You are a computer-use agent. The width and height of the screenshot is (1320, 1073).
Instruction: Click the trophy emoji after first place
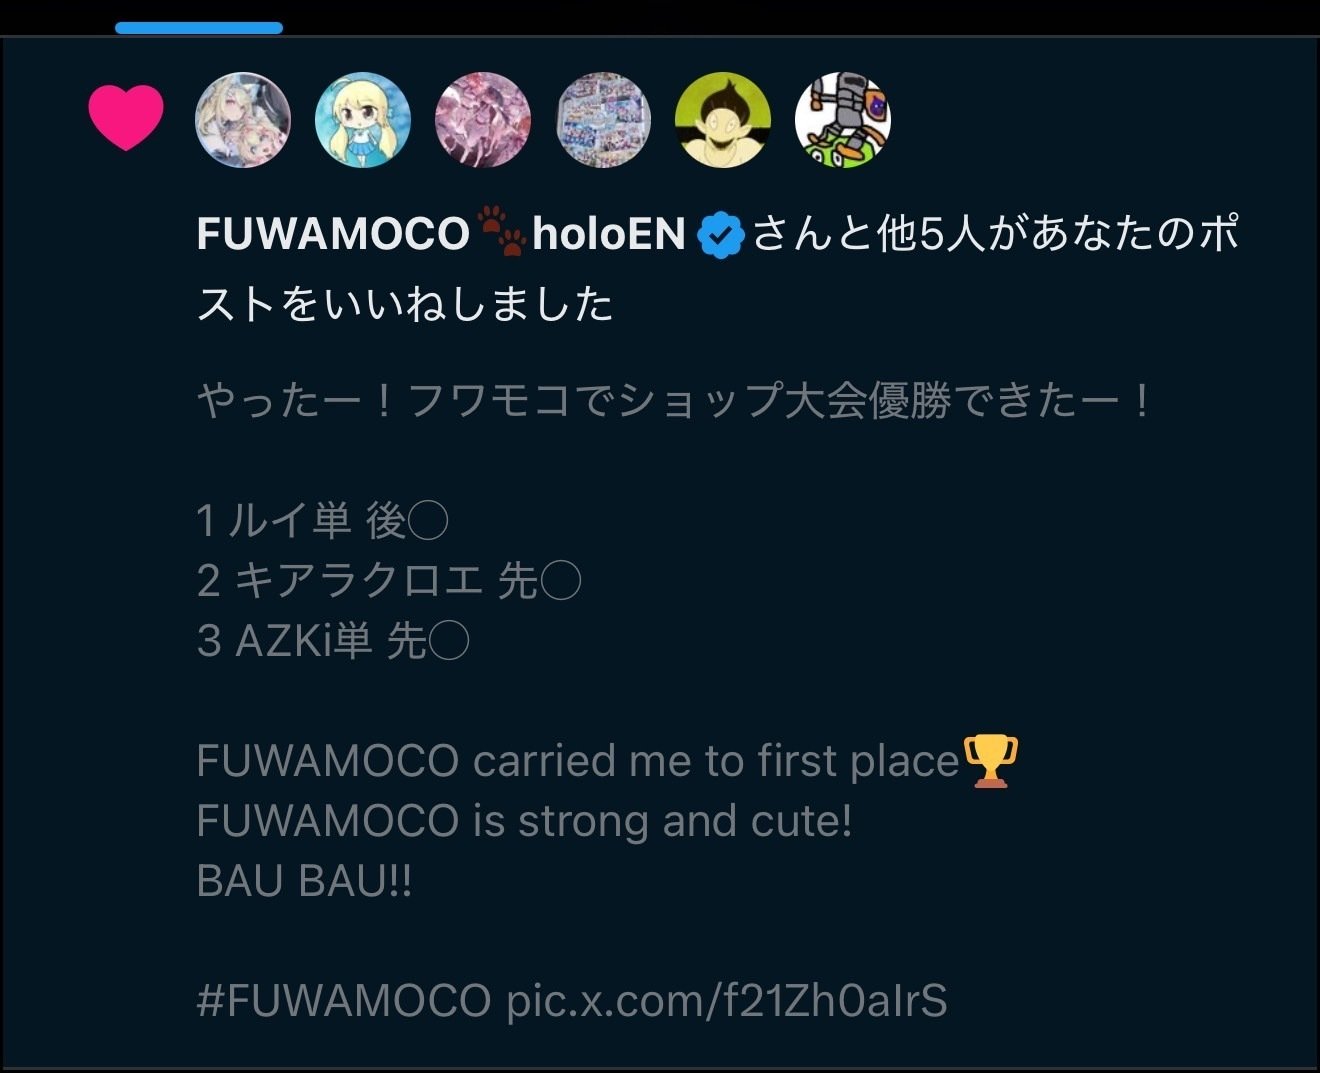point(990,761)
